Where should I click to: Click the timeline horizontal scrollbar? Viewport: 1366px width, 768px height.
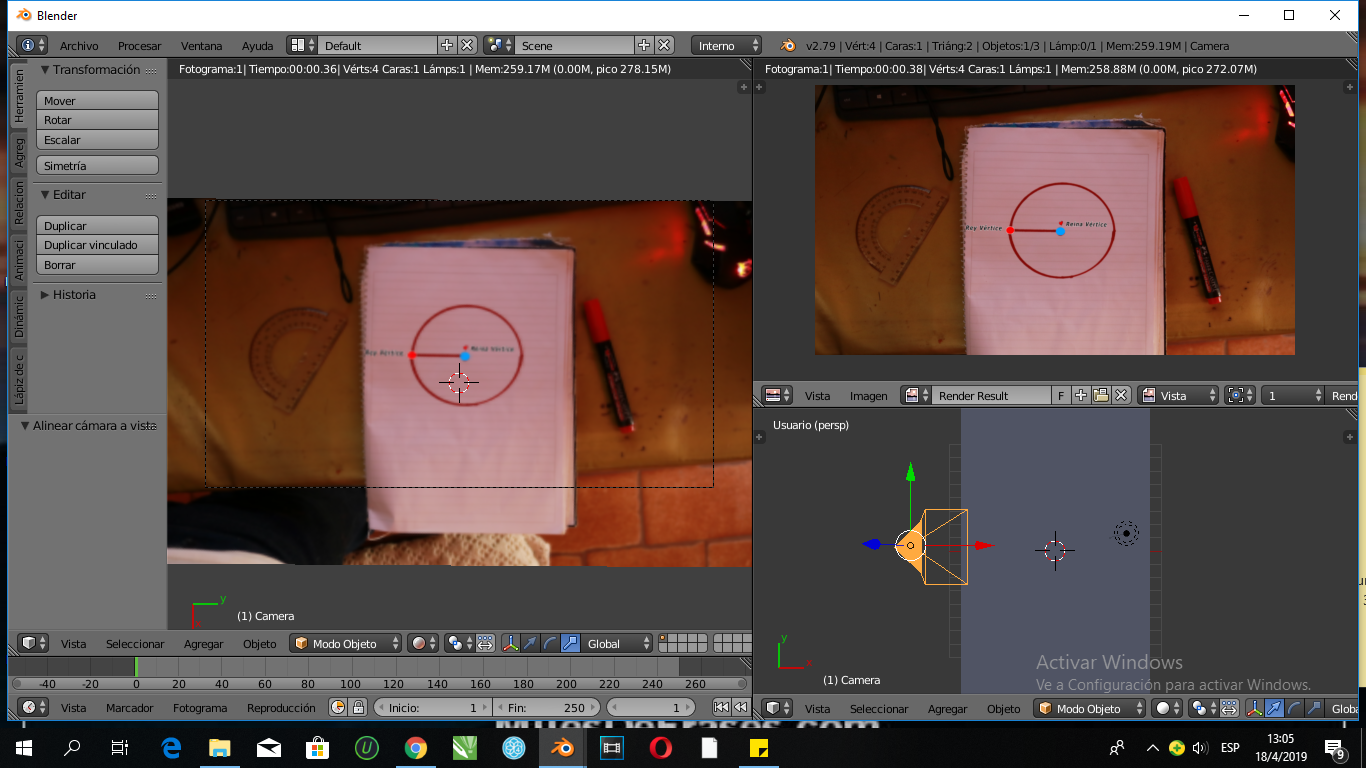(x=379, y=684)
